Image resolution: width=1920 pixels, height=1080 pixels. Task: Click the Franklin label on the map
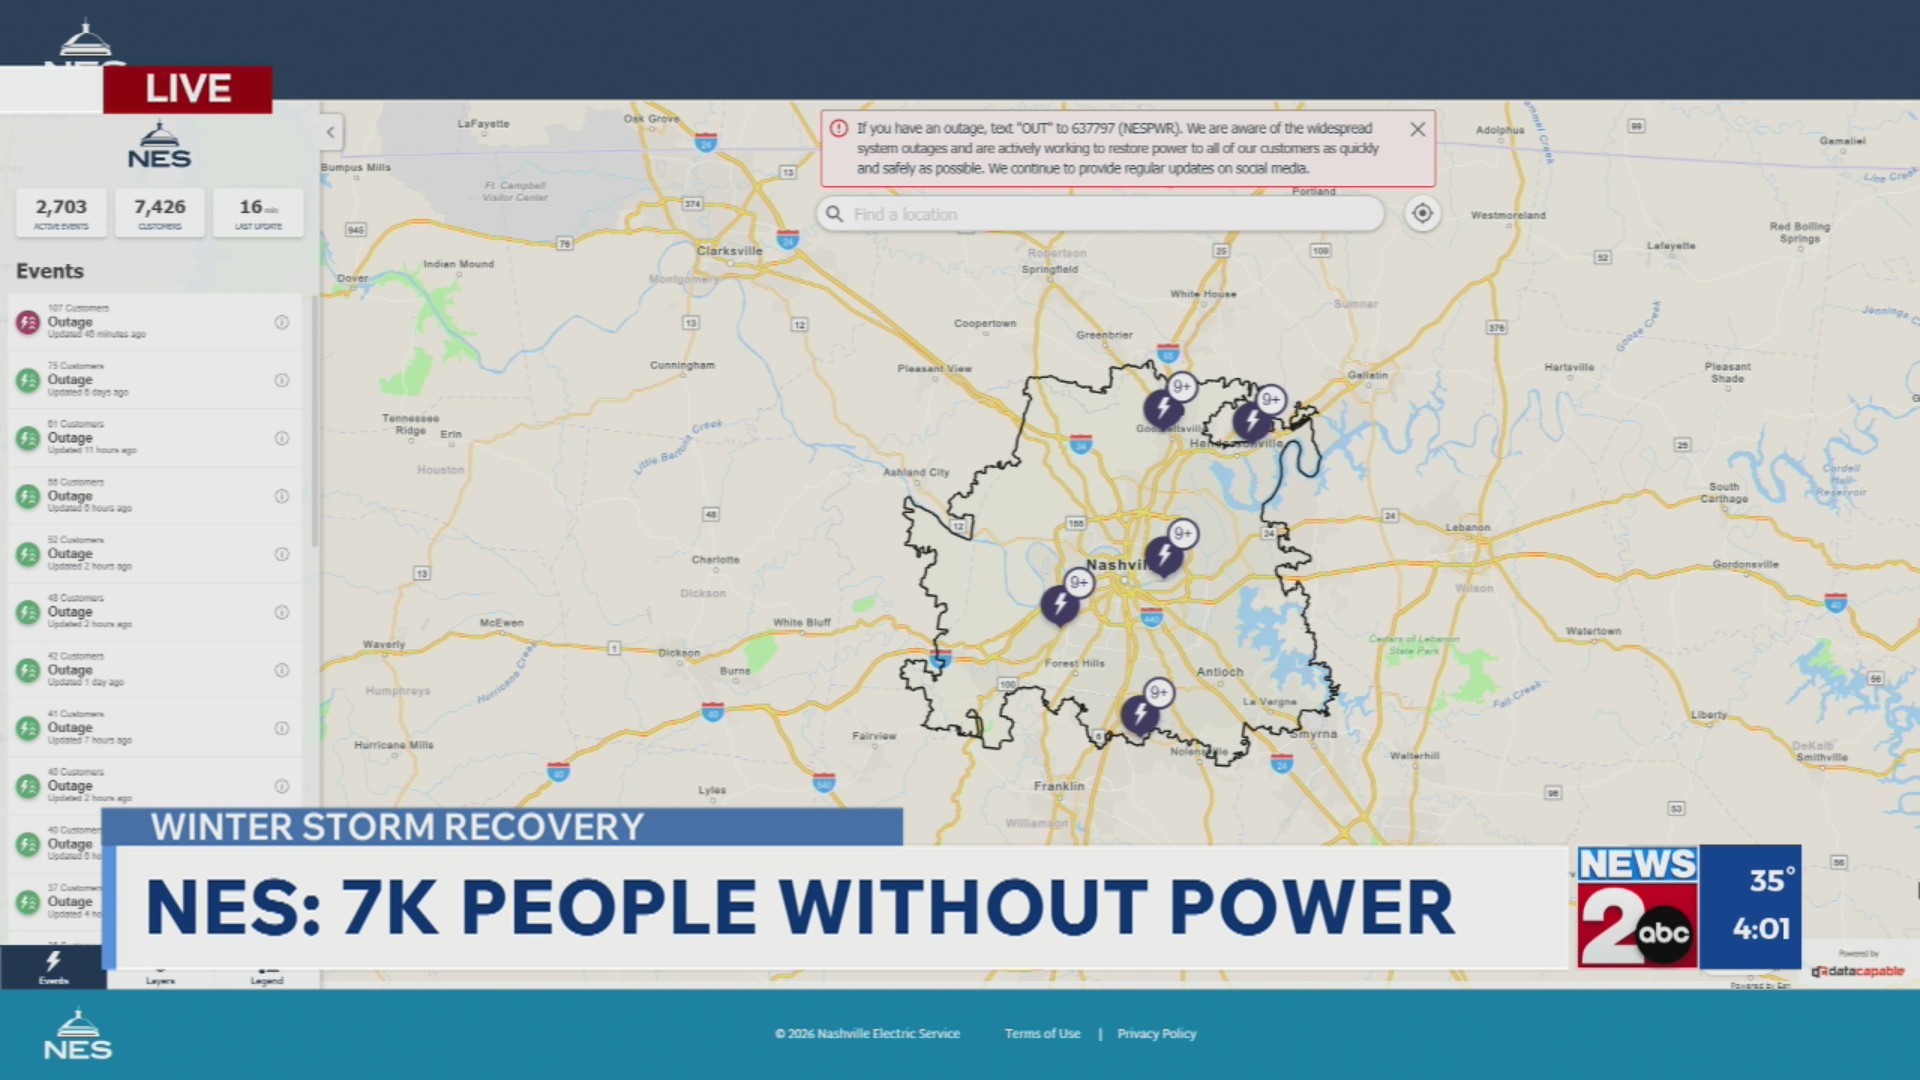(x=1059, y=786)
